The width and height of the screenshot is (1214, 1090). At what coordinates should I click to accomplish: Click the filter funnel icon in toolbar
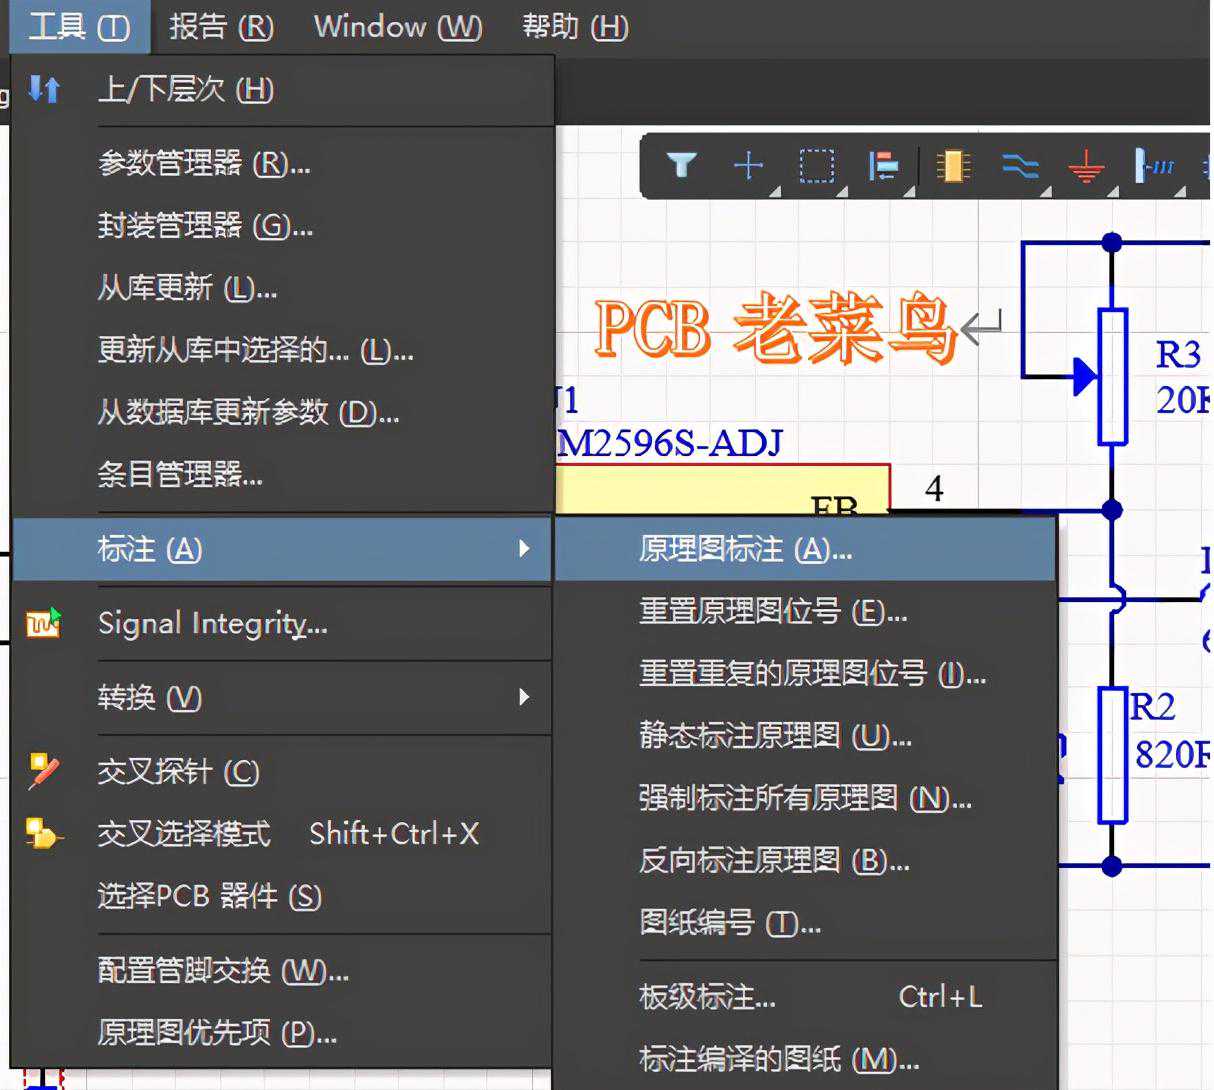coord(681,165)
